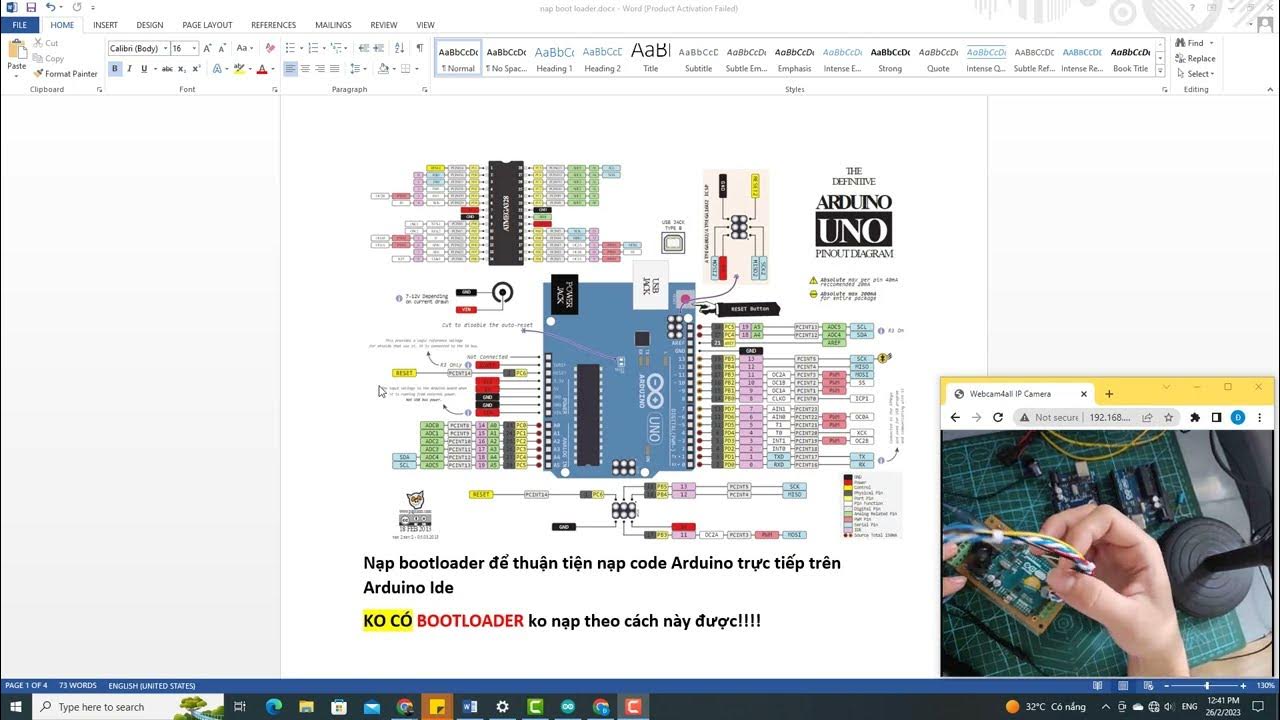Viewport: 1280px width, 720px height.
Task: Click the Cut scissors command
Action: [46, 43]
